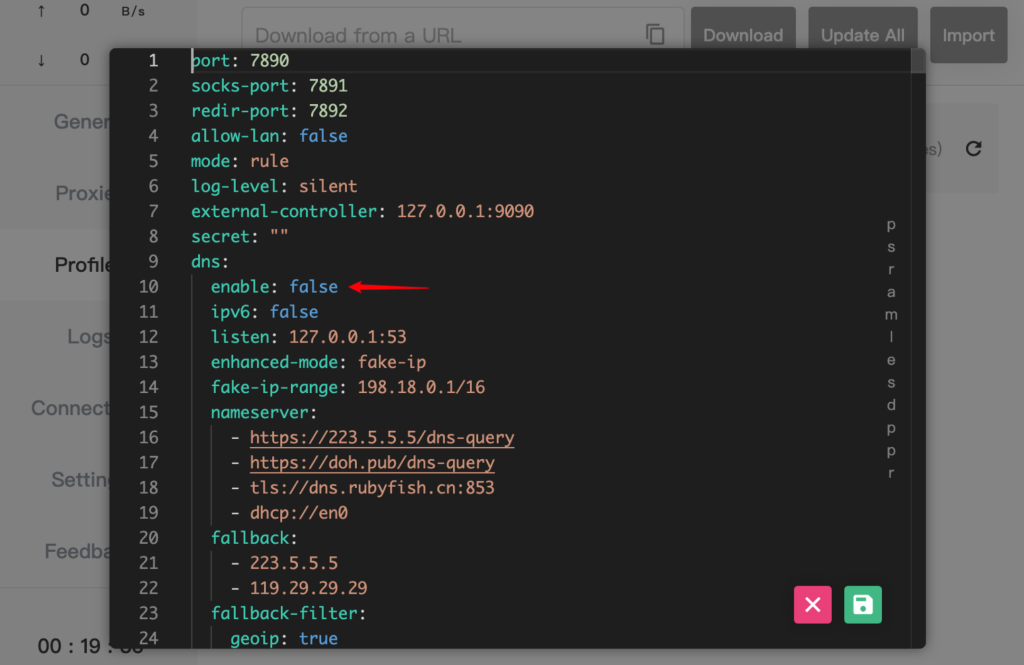Focus the Download from a URL field
The image size is (1024, 665).
[x=440, y=35]
